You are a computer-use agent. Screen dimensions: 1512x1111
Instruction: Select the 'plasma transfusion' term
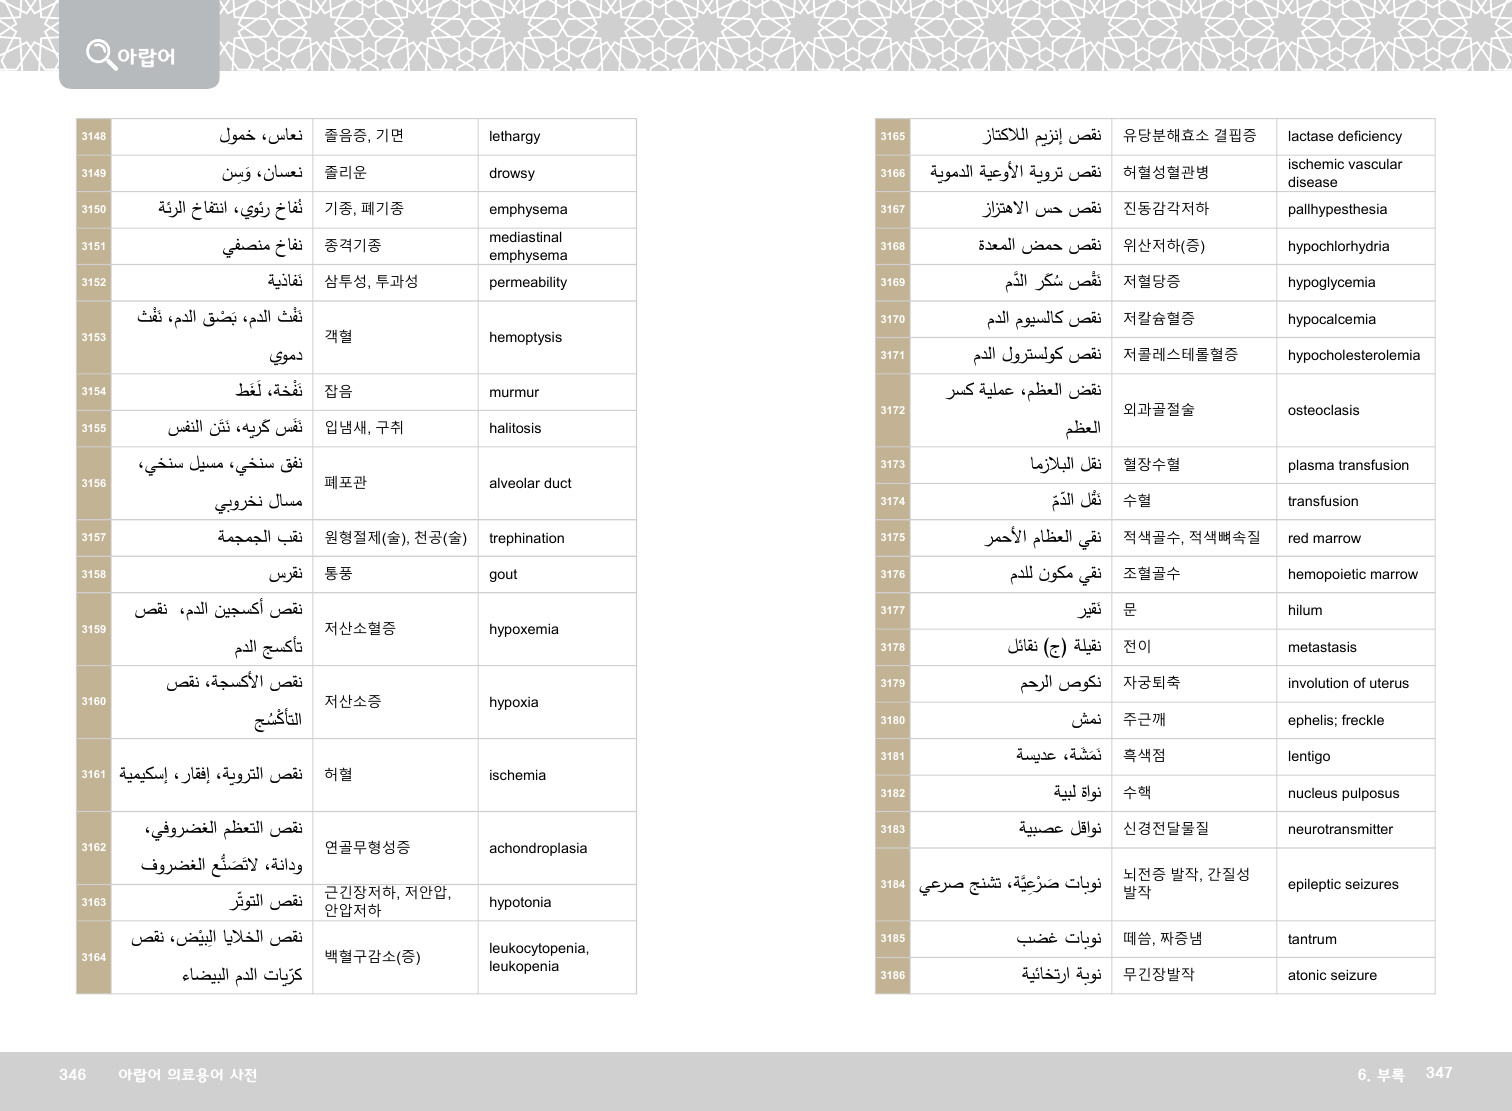(1348, 466)
